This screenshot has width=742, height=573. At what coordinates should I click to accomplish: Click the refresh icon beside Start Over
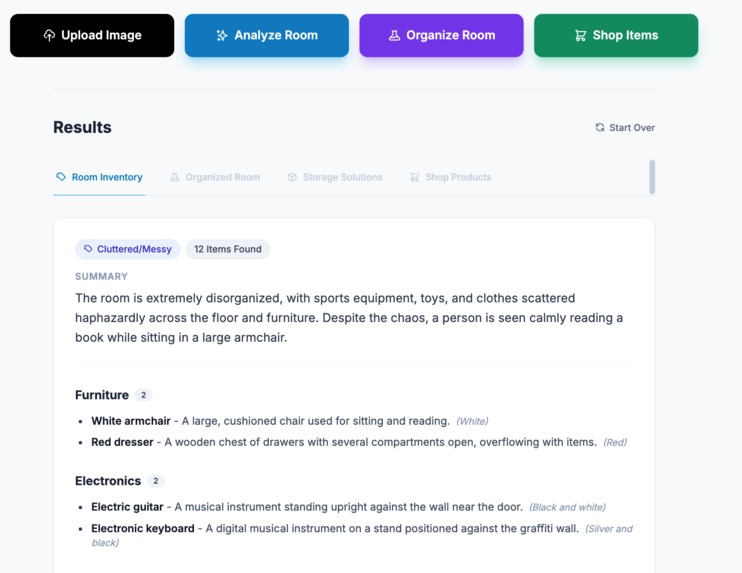(x=600, y=127)
